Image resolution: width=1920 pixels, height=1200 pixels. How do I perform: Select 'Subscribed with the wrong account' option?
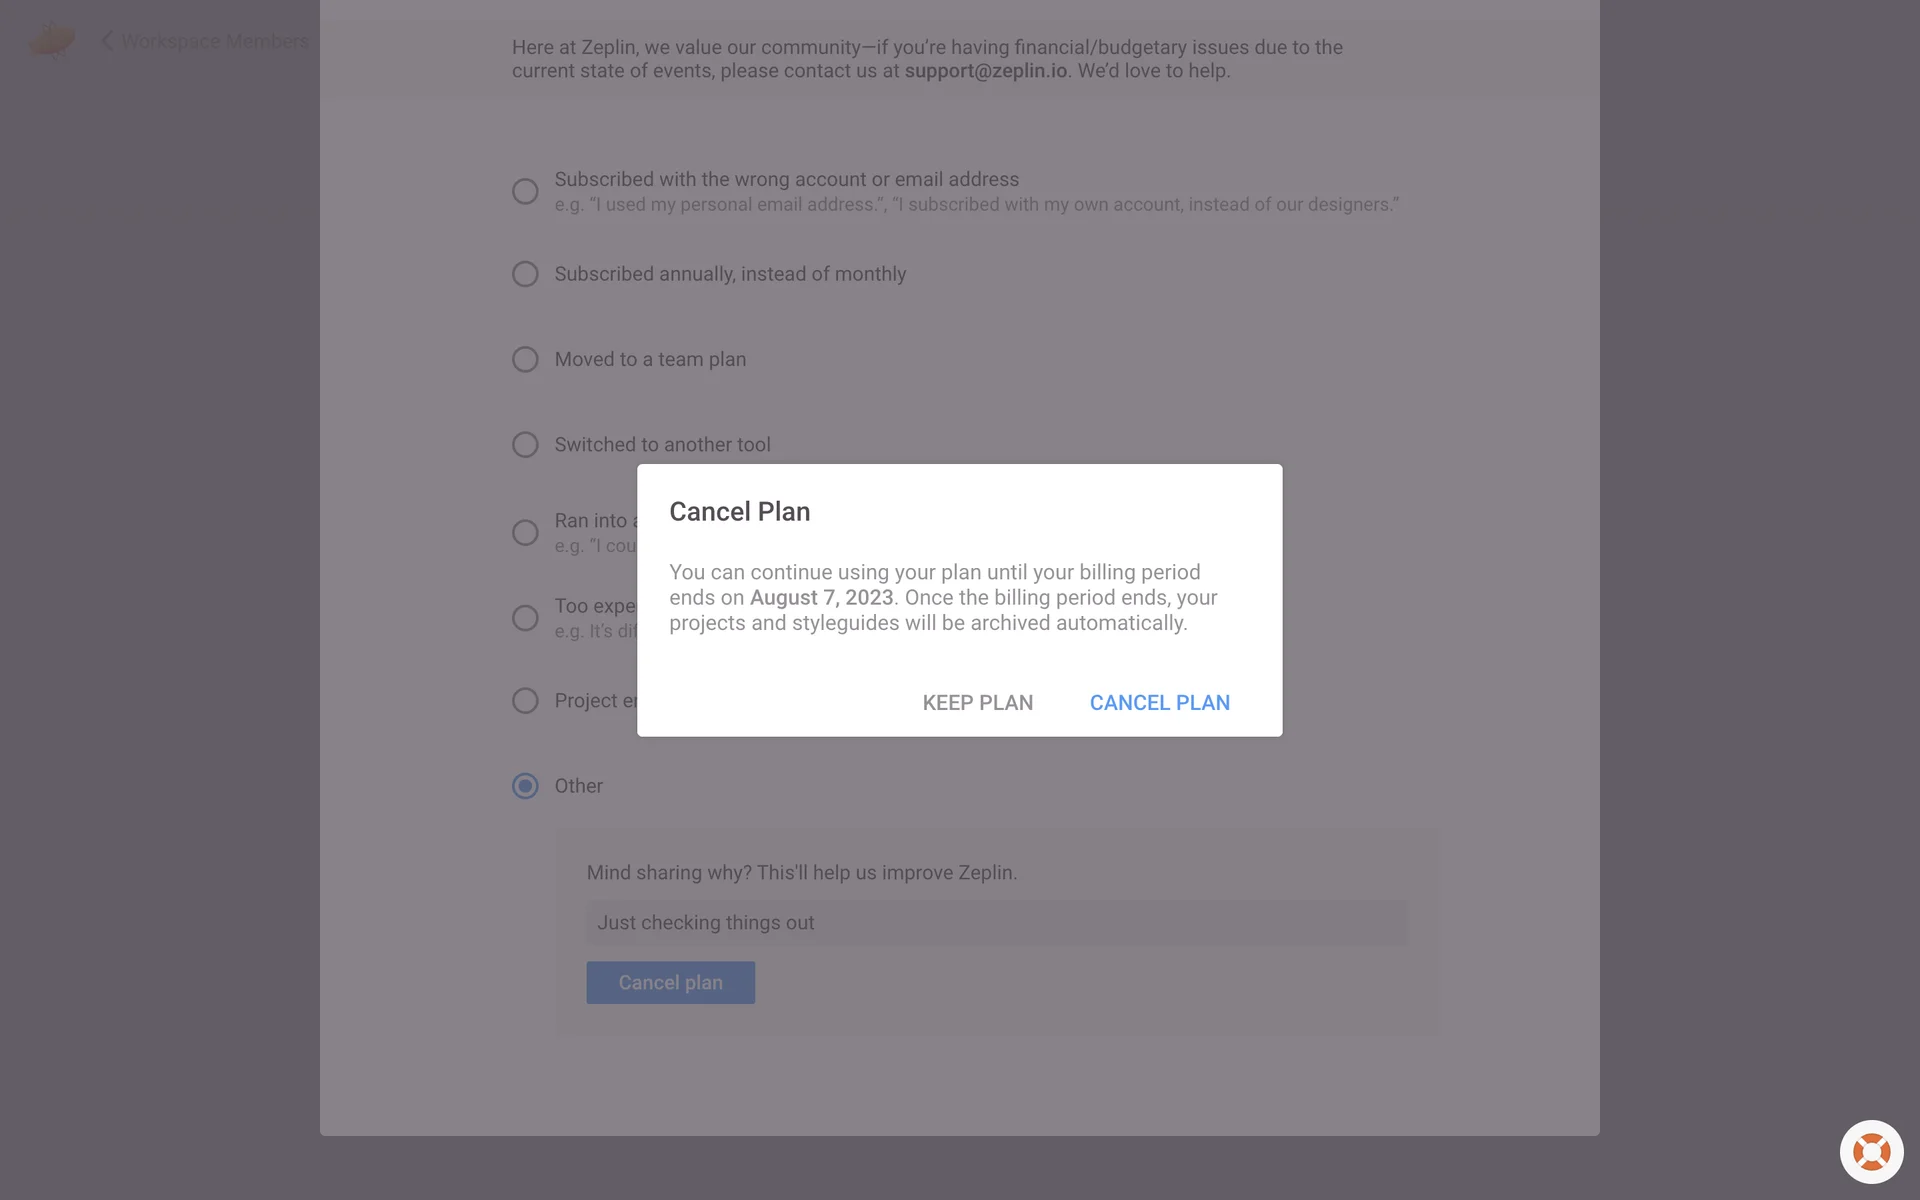pyautogui.click(x=525, y=191)
